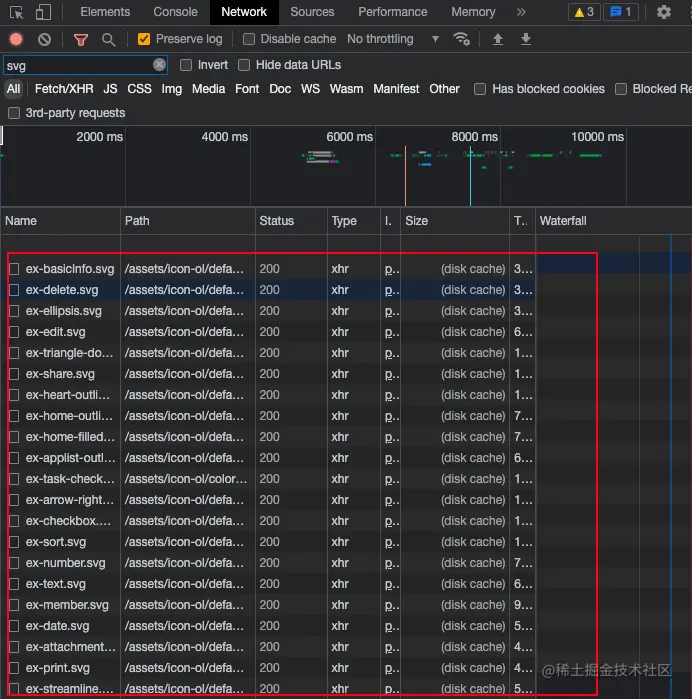
Task: Export HAR file with download arrow
Action: pos(526,39)
